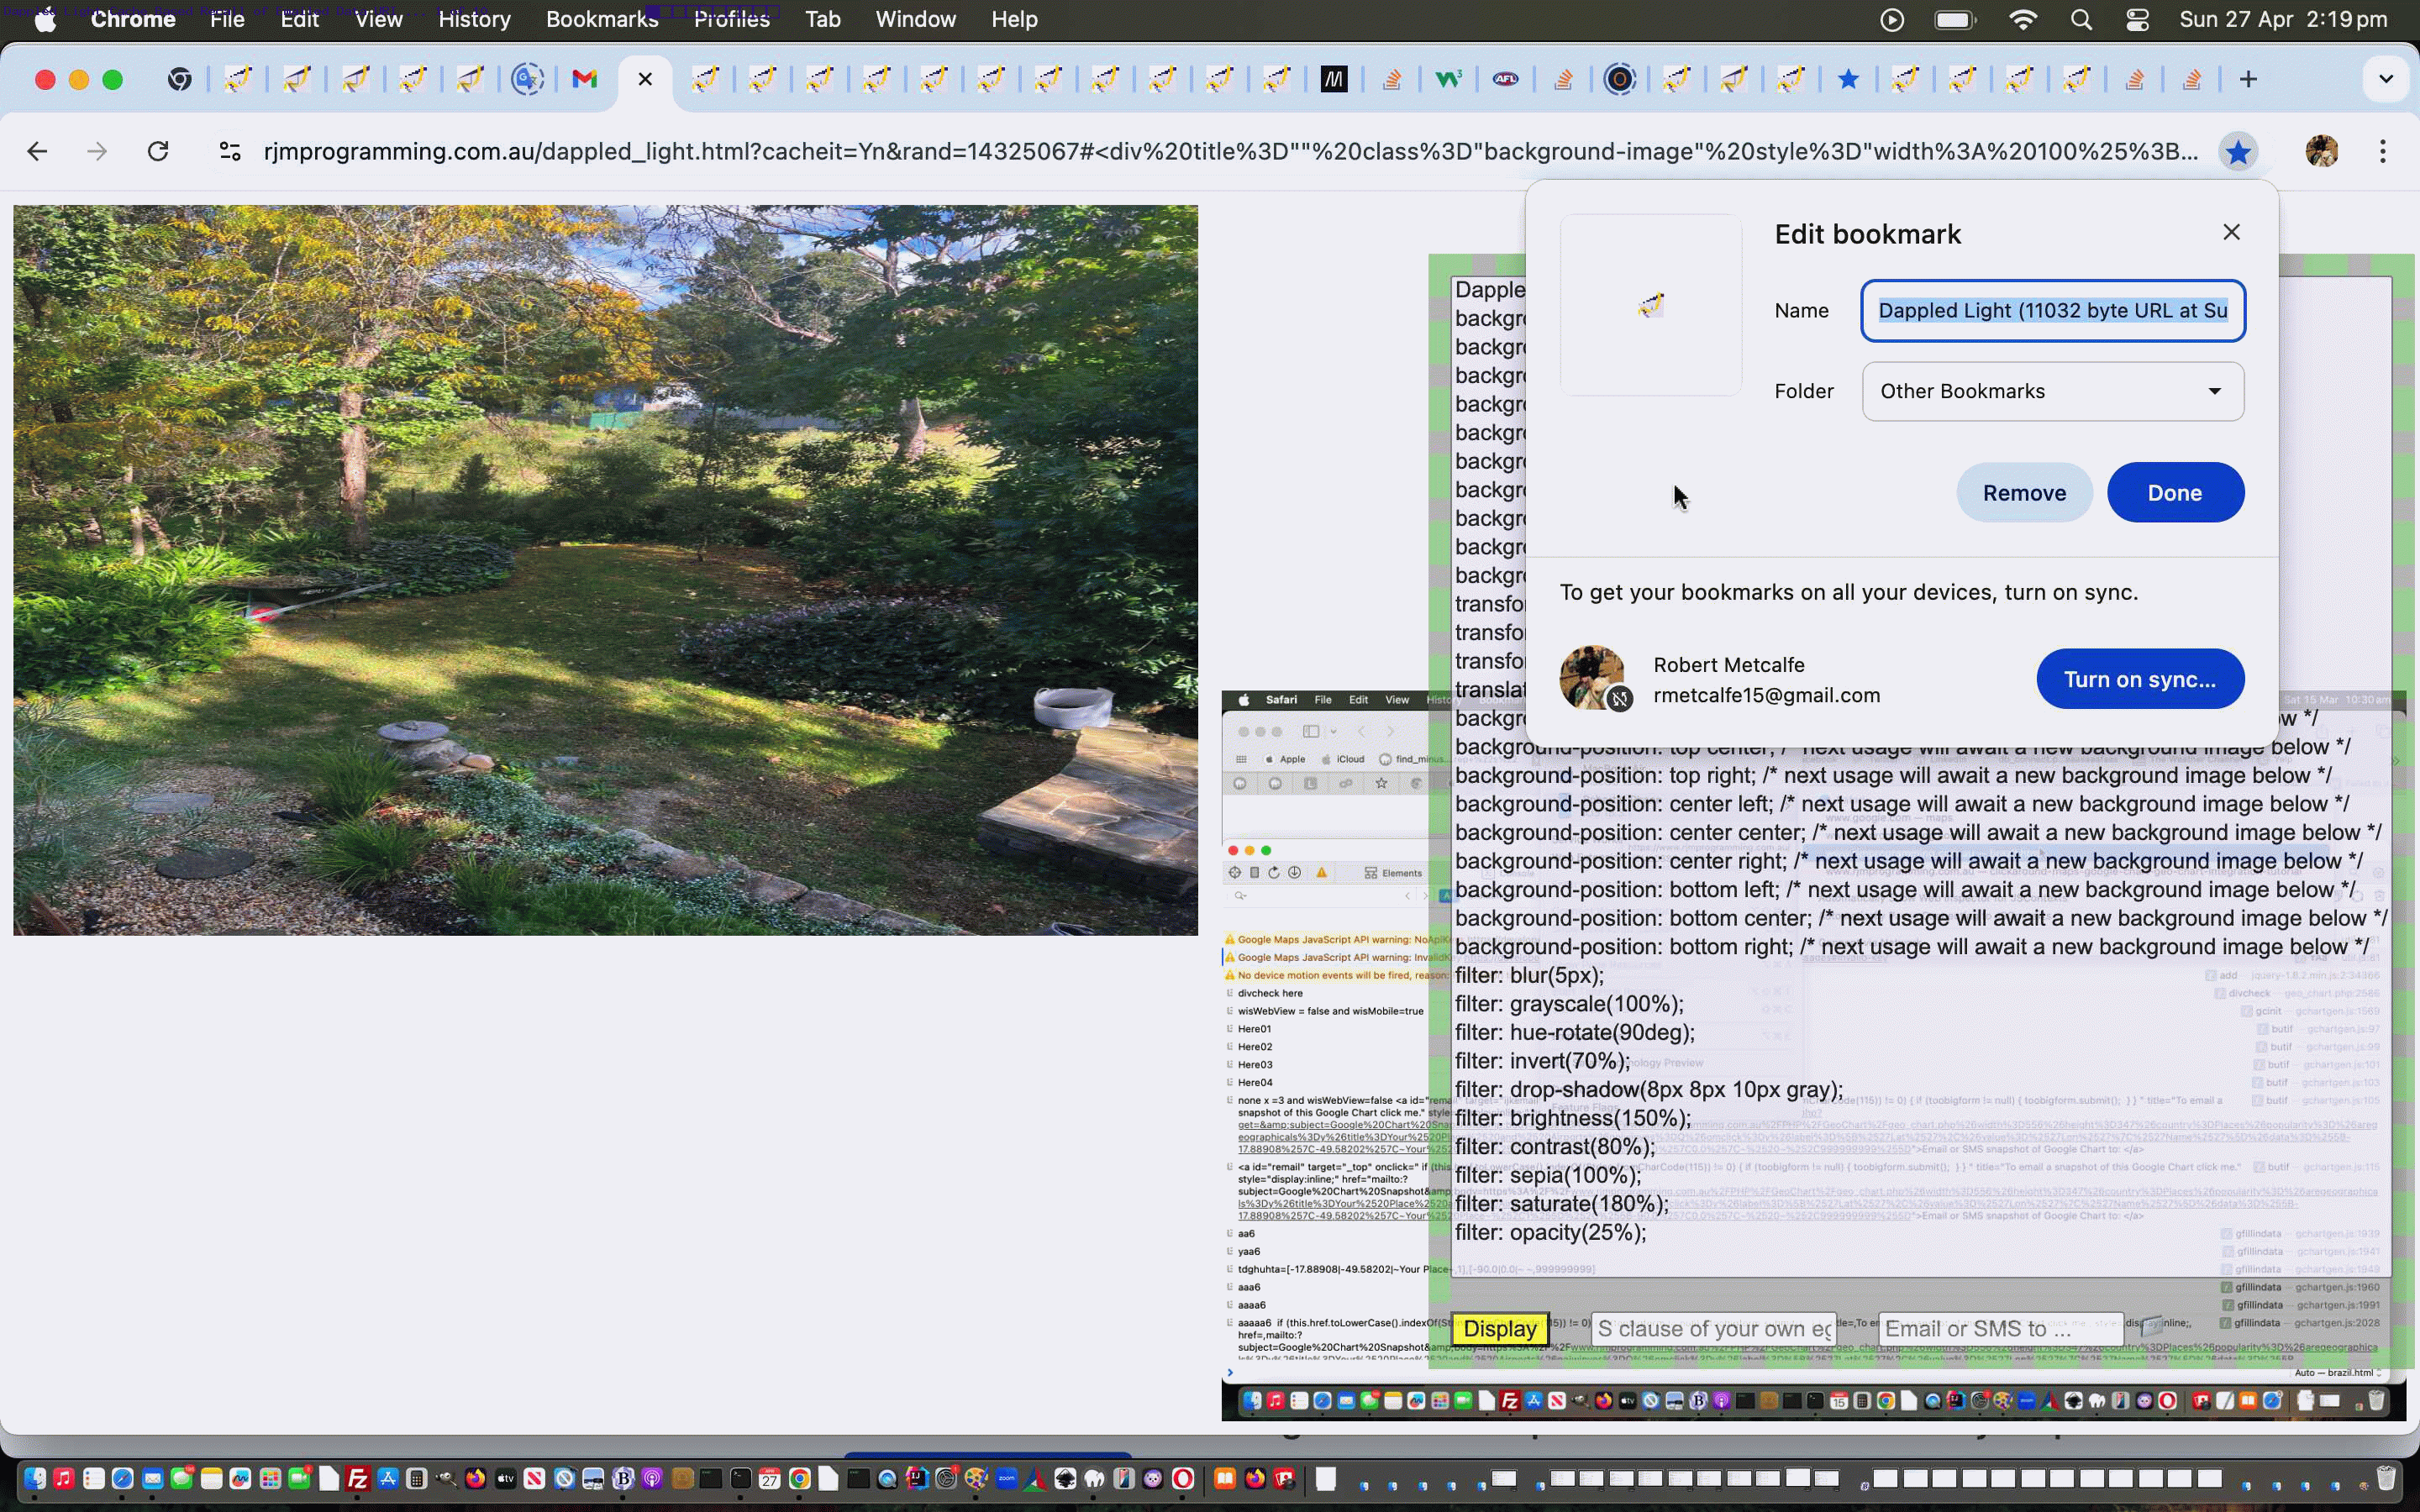The height and width of the screenshot is (1512, 2420).
Task: Click 'rmetcalfe15@gmail.com' text
Action: pyautogui.click(x=1766, y=695)
